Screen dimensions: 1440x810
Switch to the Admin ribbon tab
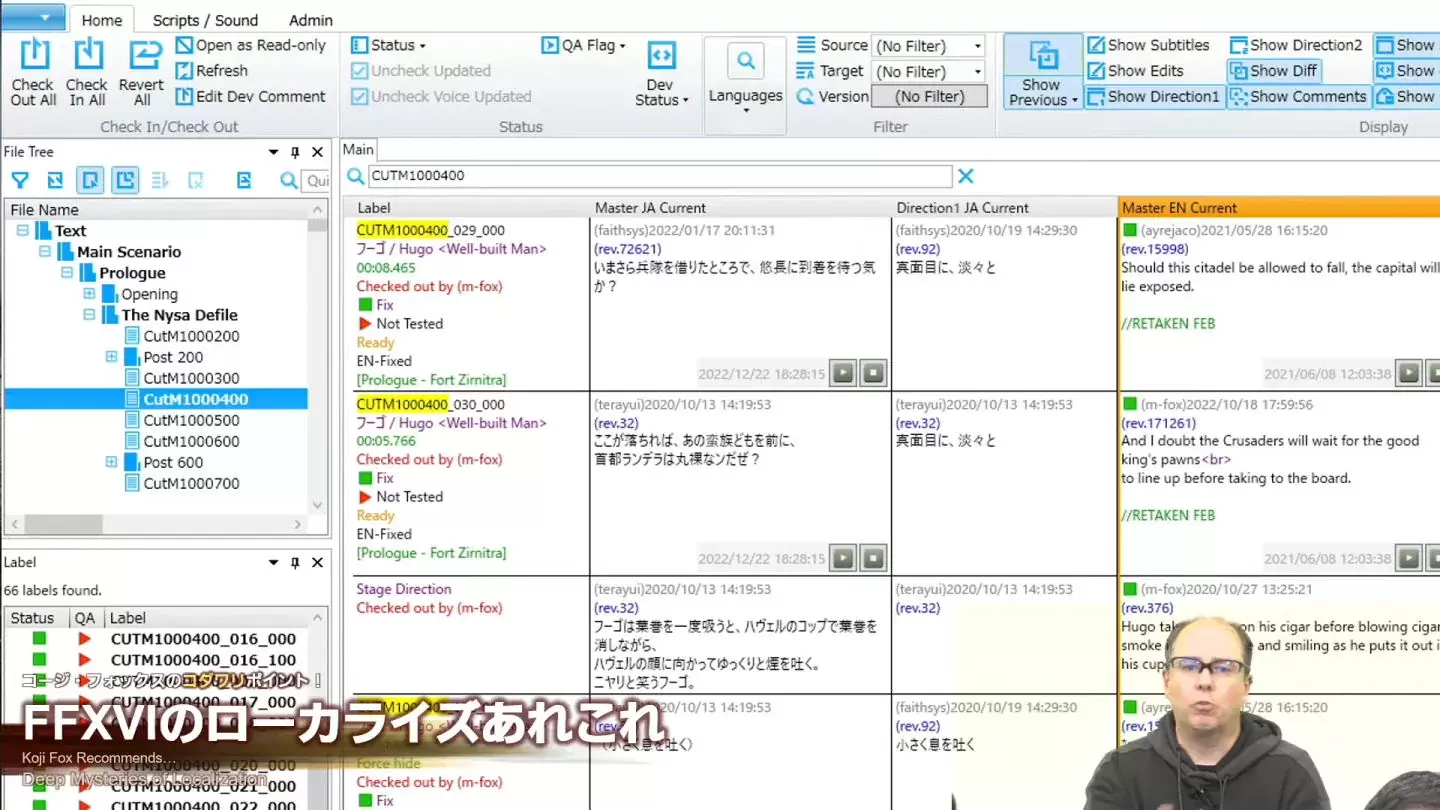[310, 20]
